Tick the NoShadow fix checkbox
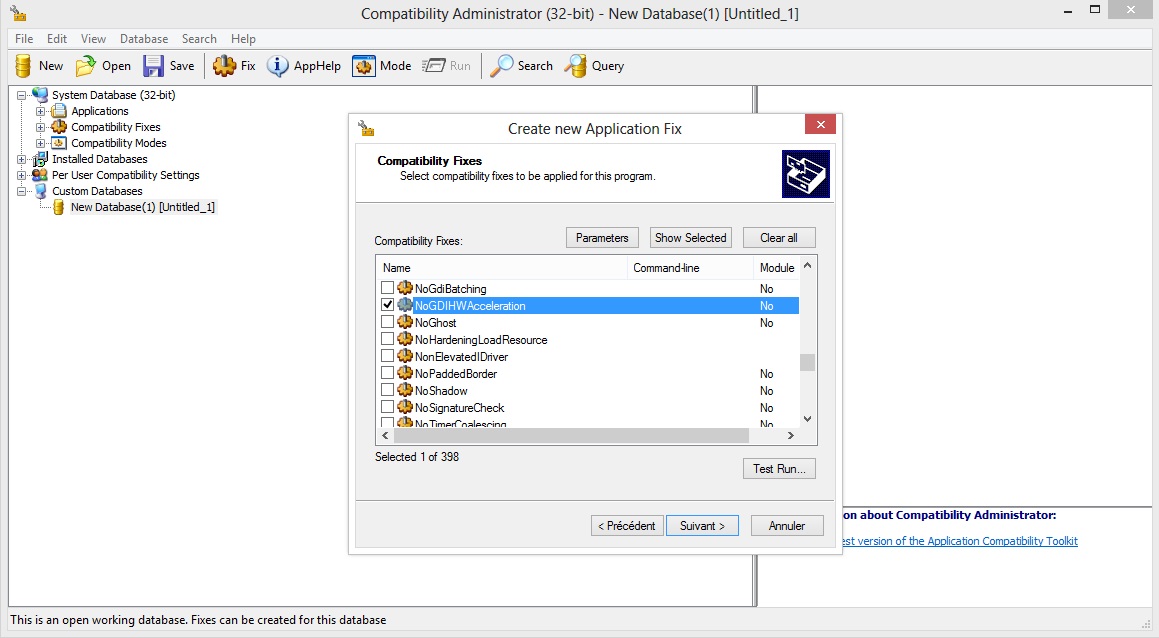1159x638 pixels. coord(387,390)
